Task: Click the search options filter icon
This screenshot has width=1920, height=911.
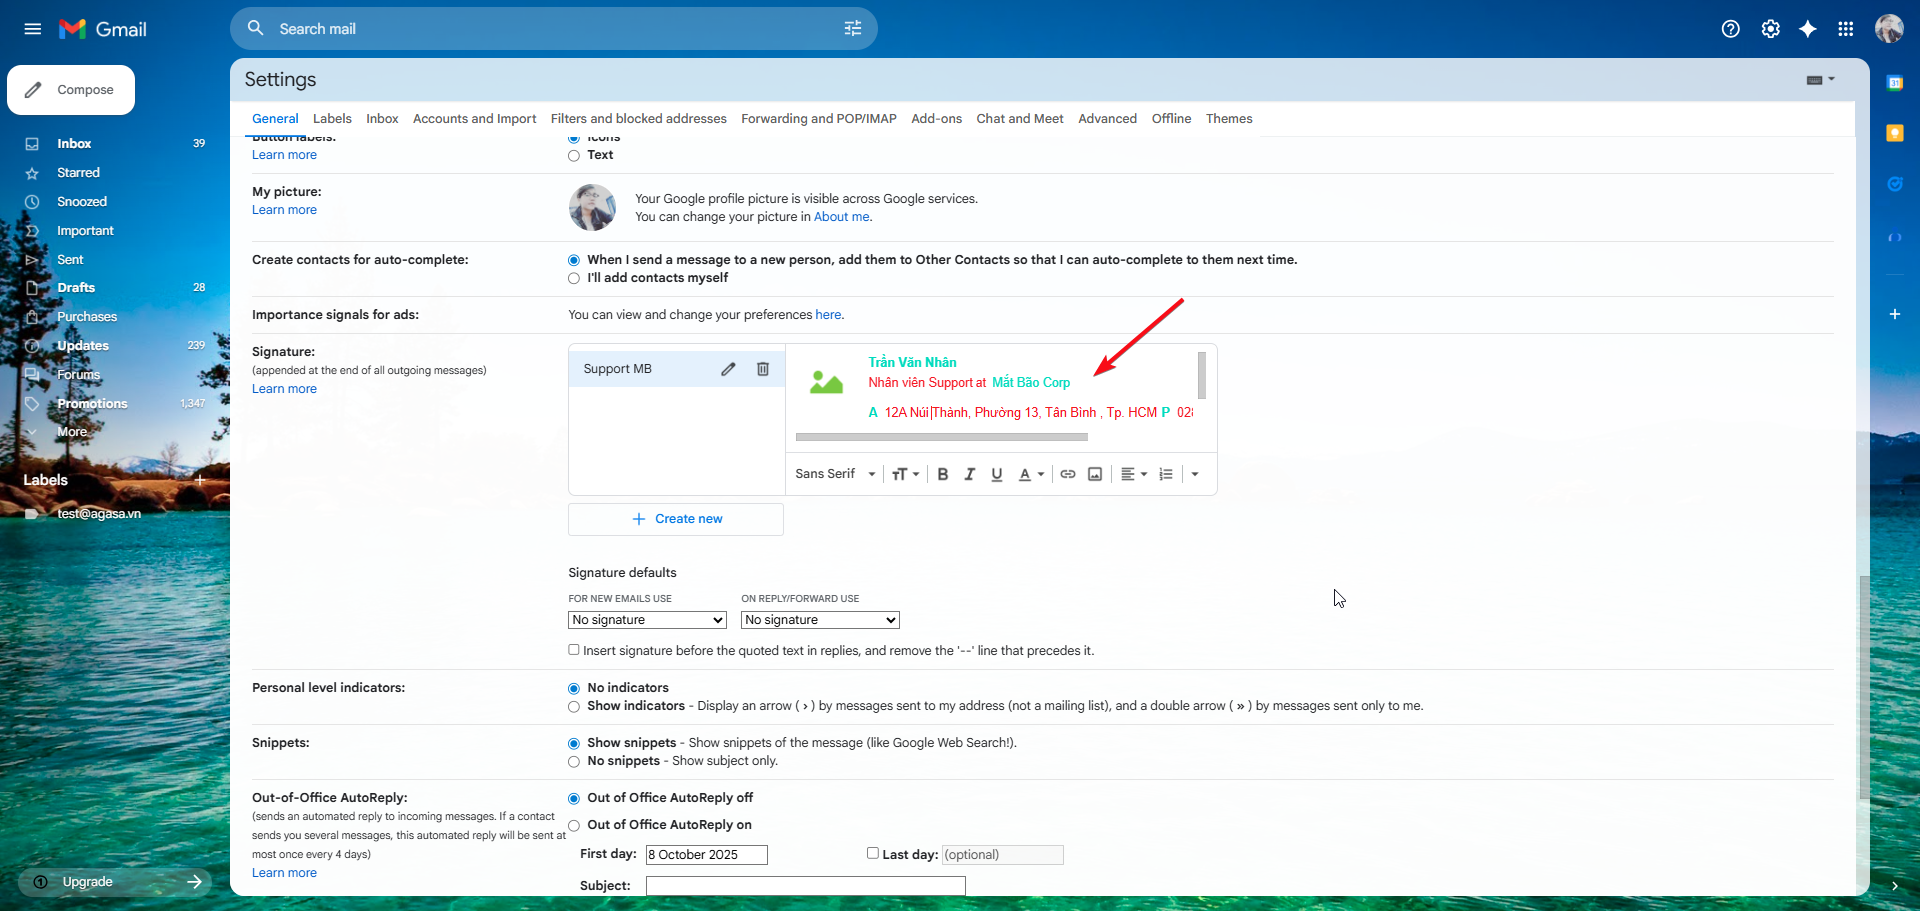Action: [x=853, y=29]
